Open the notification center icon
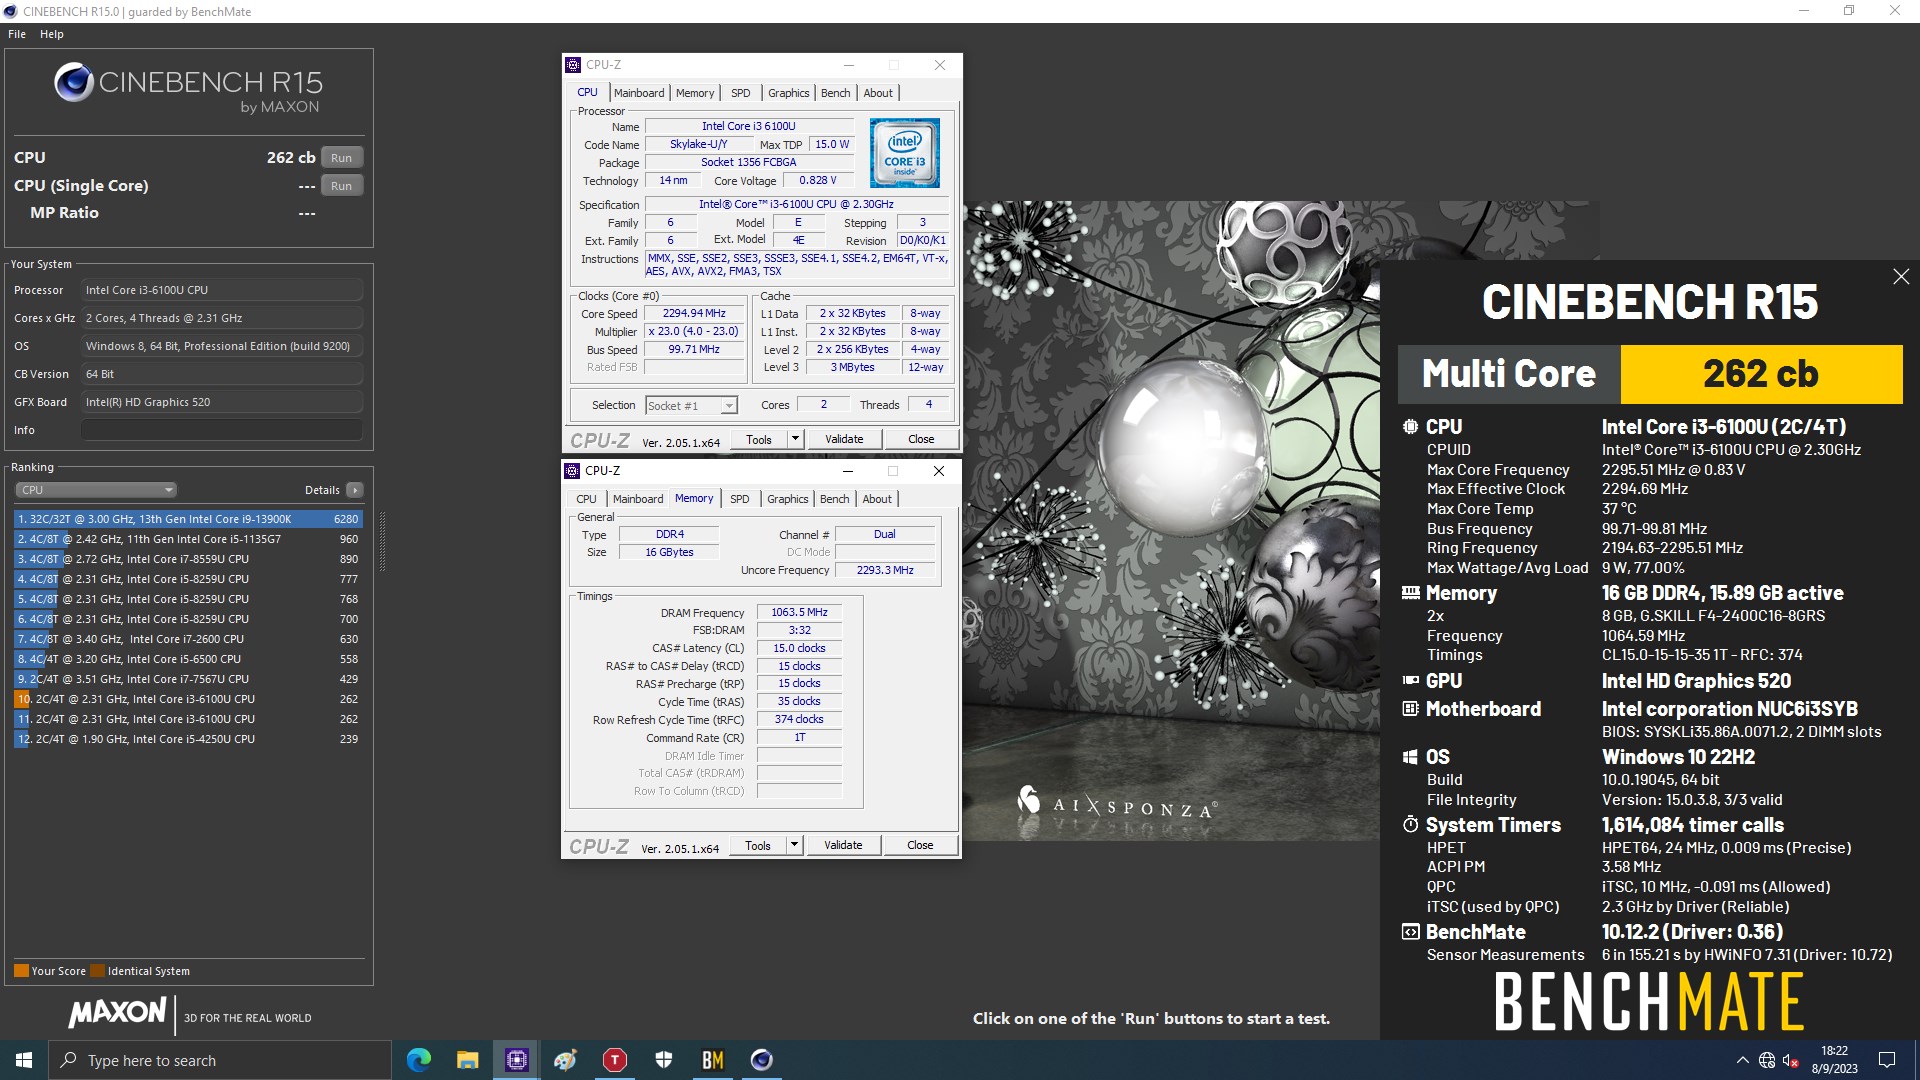 (1887, 1060)
